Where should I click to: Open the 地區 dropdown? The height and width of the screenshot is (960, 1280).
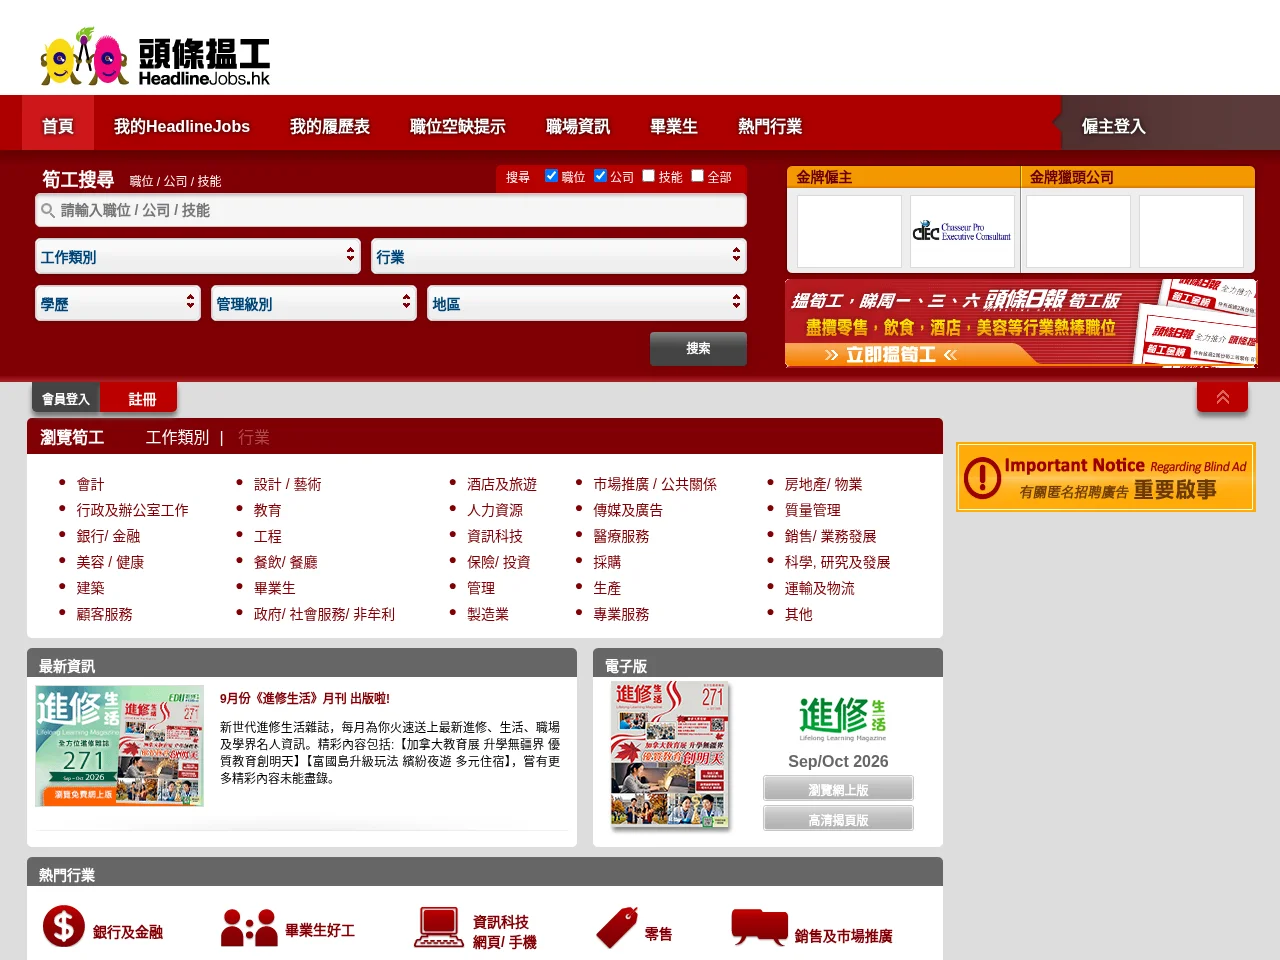click(587, 303)
